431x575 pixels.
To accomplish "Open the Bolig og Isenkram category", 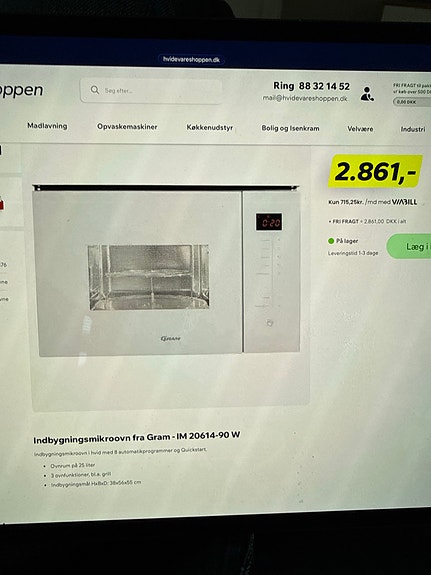I will (x=290, y=128).
